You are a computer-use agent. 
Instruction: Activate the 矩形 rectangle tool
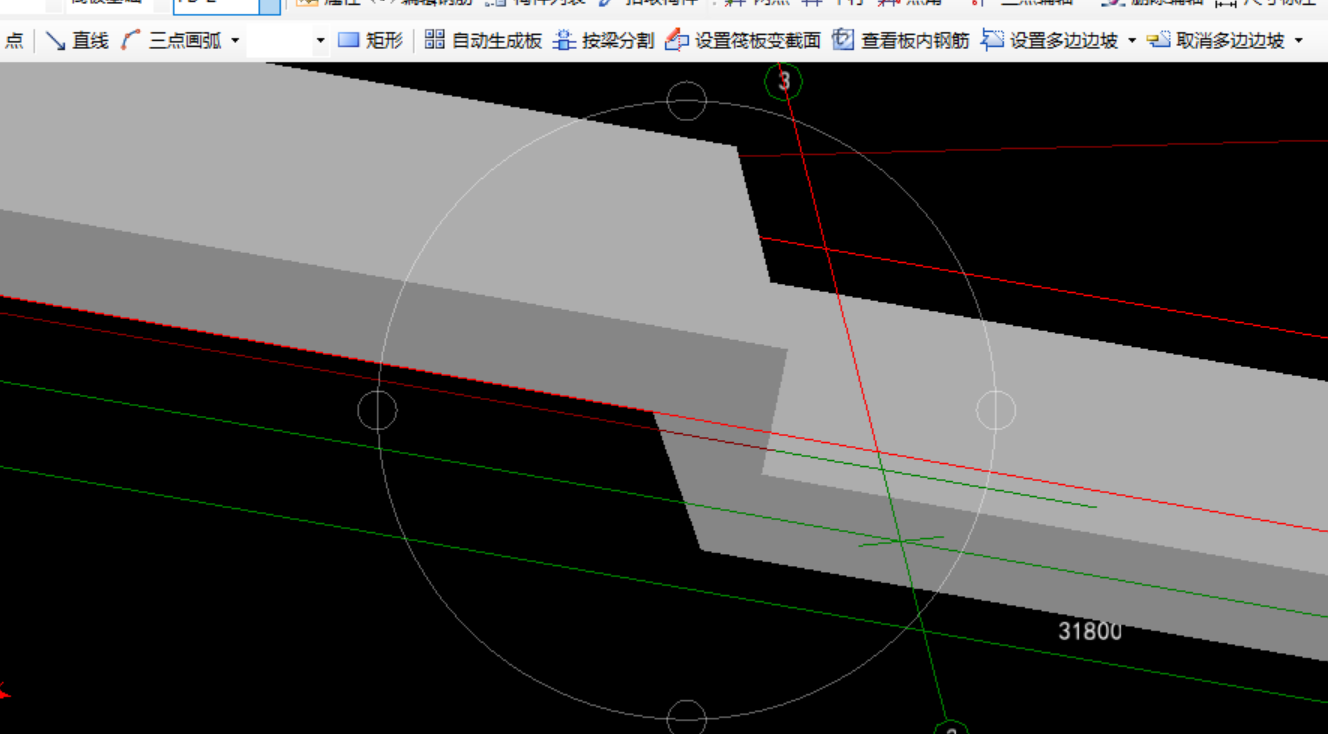[370, 41]
